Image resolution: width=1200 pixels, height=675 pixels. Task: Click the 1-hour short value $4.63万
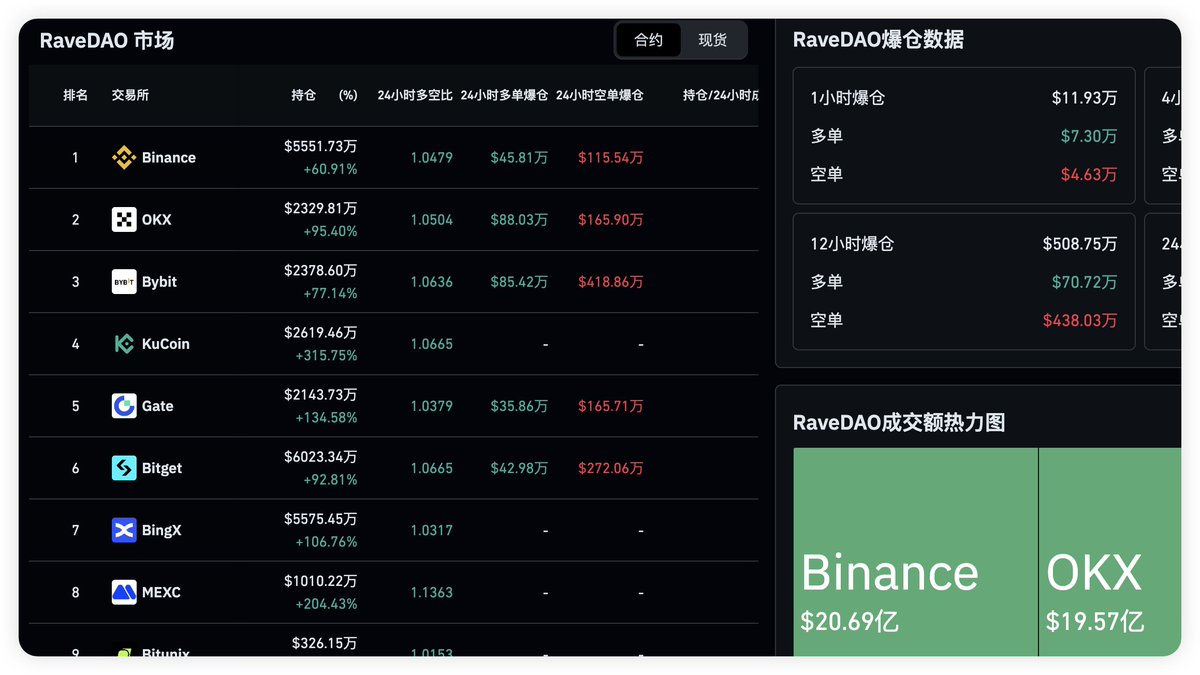coord(1089,174)
